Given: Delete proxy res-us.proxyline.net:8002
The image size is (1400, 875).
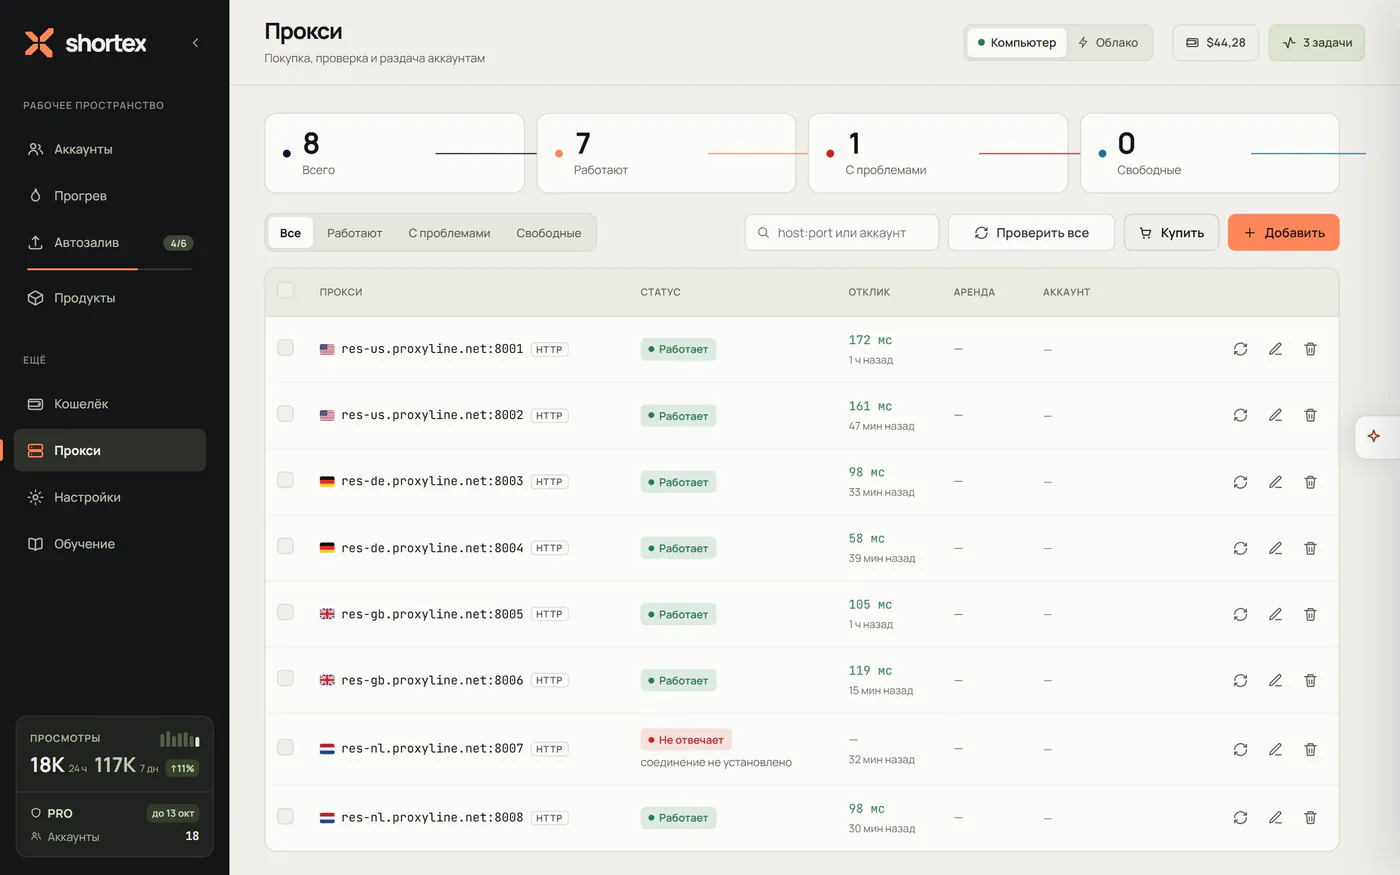Looking at the screenshot, I should tap(1310, 415).
